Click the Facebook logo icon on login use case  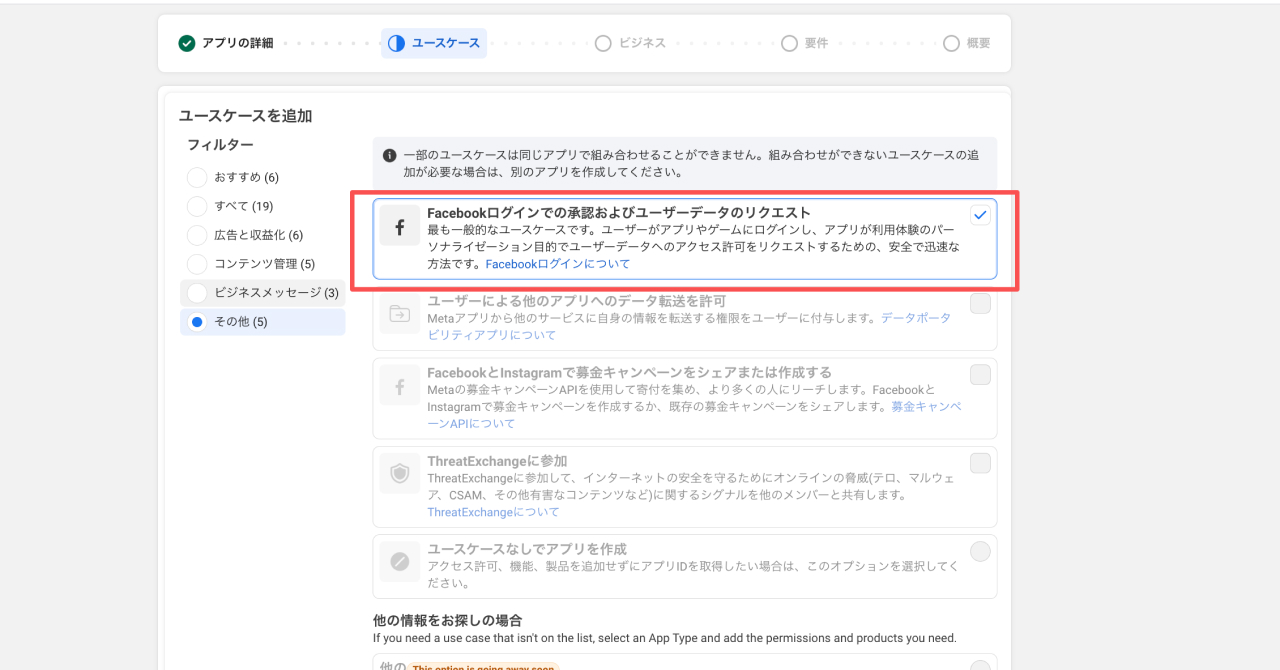click(x=399, y=227)
